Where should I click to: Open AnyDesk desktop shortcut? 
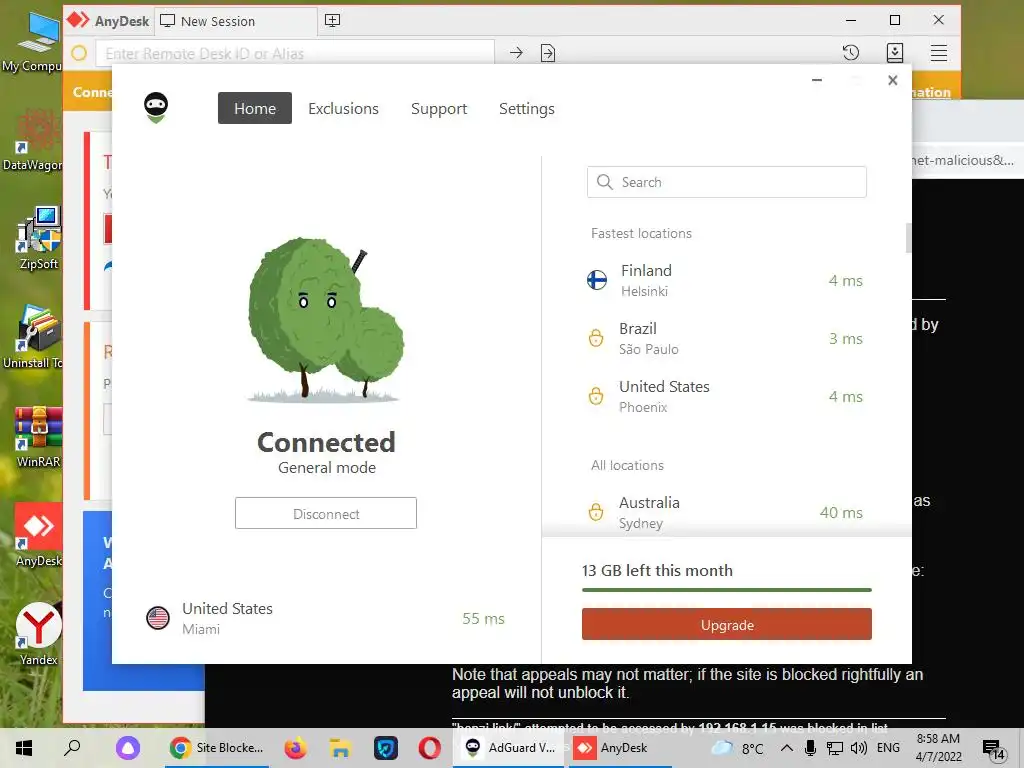[39, 536]
